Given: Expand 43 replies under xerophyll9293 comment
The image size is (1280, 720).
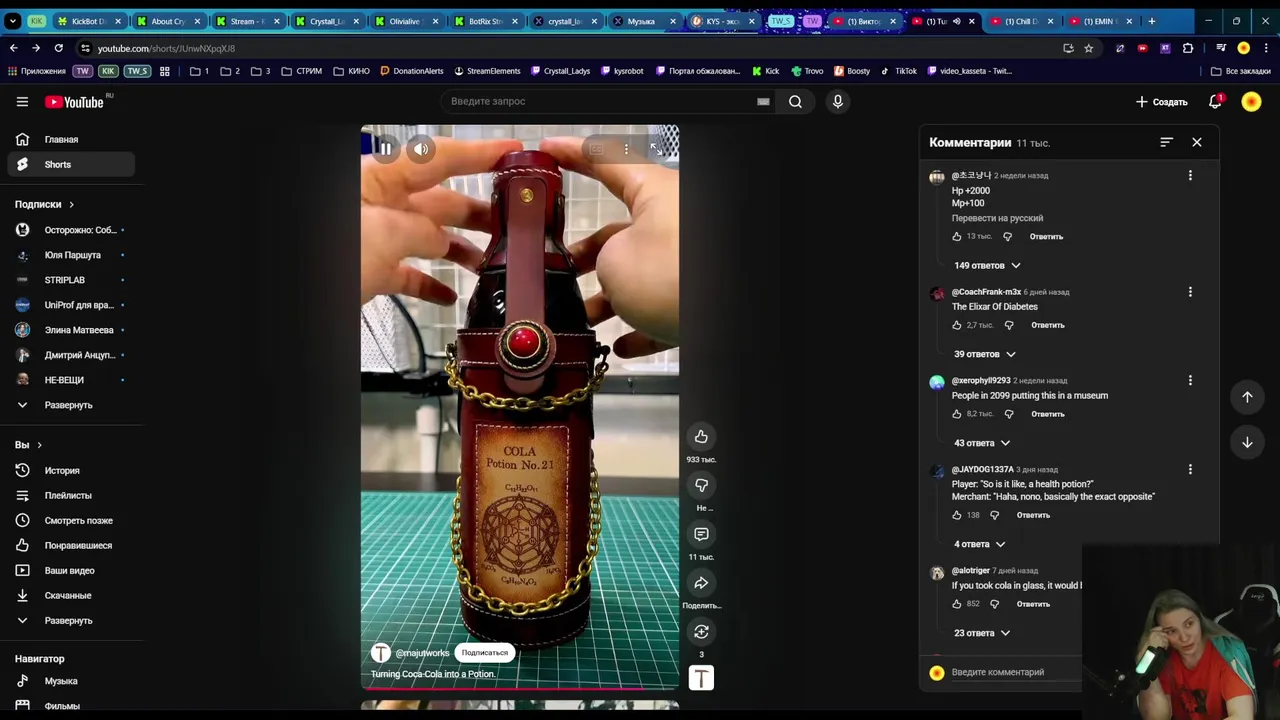Looking at the screenshot, I should (x=982, y=443).
